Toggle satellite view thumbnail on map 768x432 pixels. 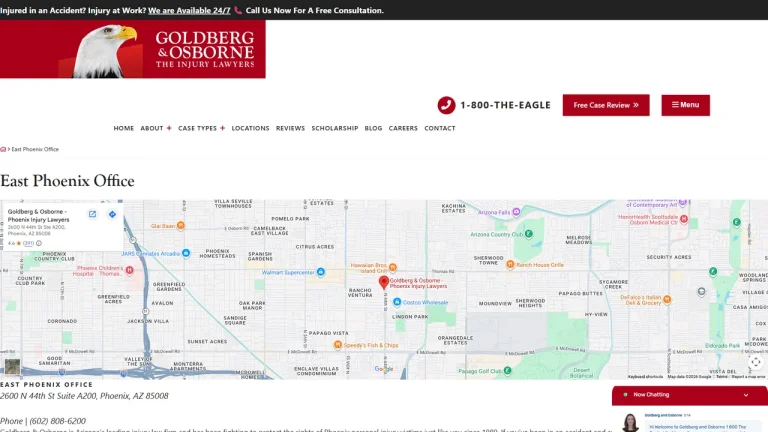[12, 366]
